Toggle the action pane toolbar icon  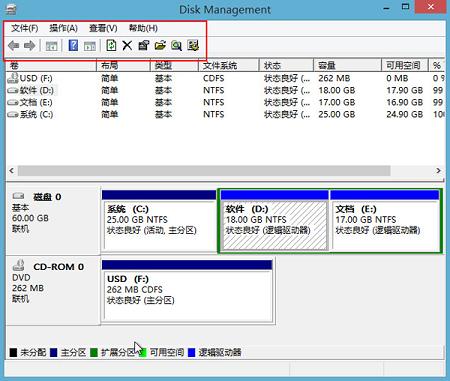pyautogui.click(x=90, y=45)
